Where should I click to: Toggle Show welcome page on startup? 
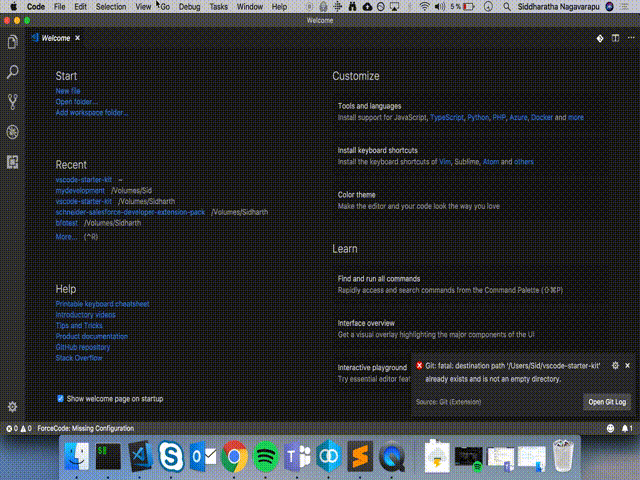[x=60, y=399]
